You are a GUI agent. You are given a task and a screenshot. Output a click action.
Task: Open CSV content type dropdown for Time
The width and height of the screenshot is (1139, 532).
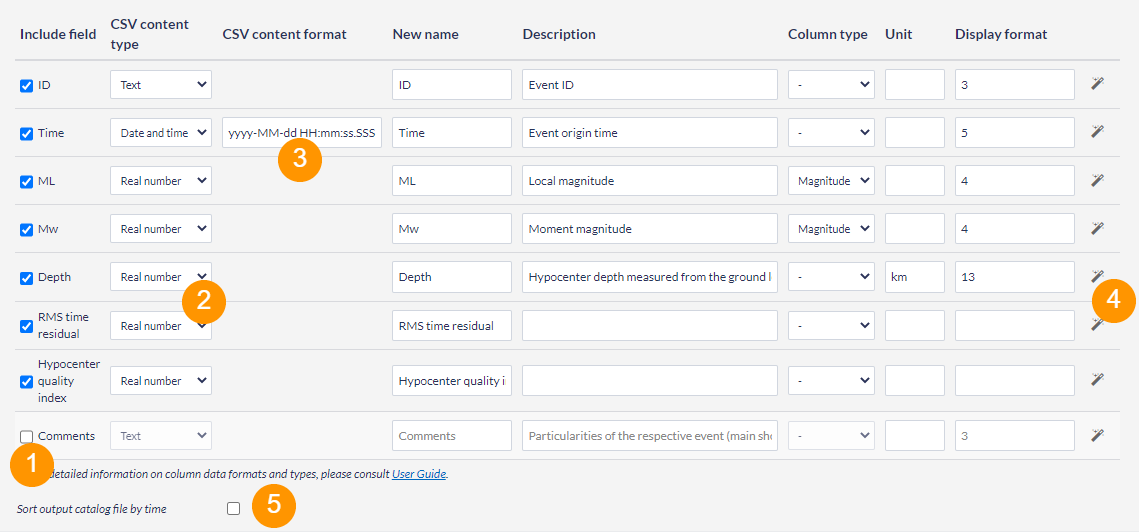click(x=160, y=132)
